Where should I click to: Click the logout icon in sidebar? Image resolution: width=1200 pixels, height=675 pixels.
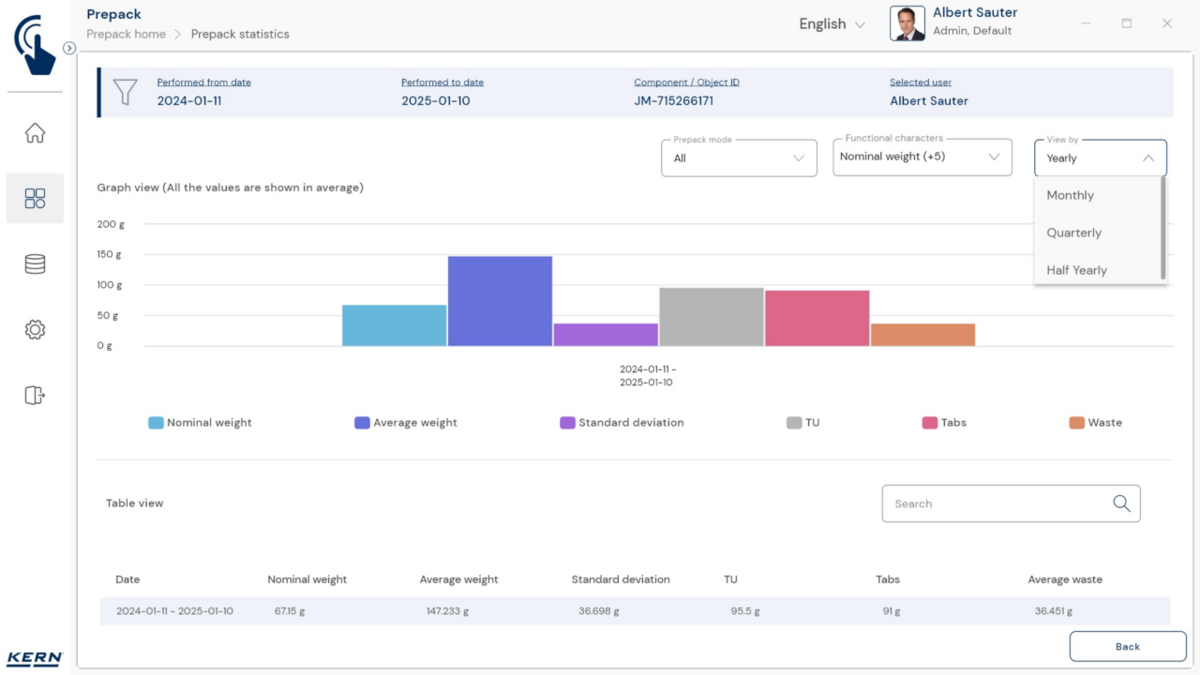click(35, 395)
